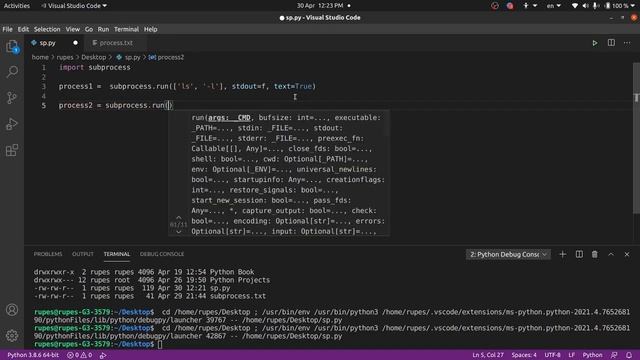Open the Terminal menu
Screen dimensions: 640x360
pos(127,29)
